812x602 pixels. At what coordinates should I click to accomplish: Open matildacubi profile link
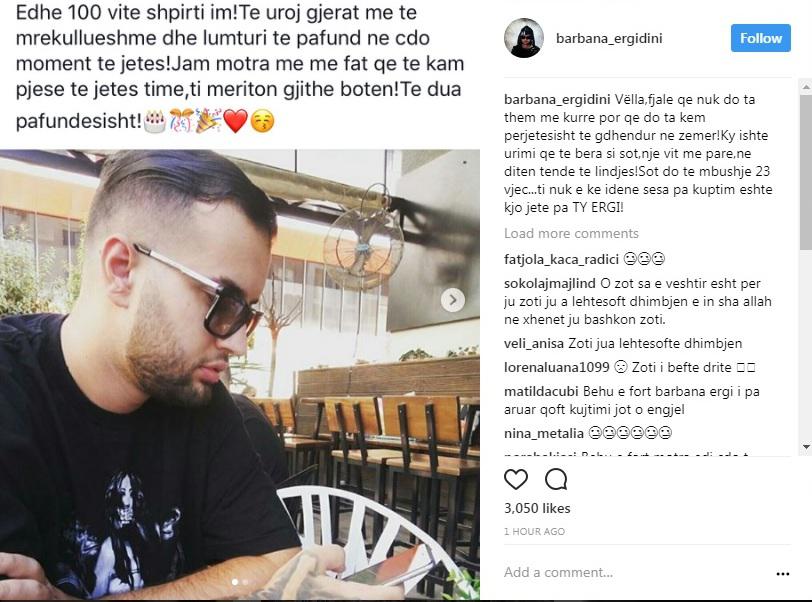[541, 391]
